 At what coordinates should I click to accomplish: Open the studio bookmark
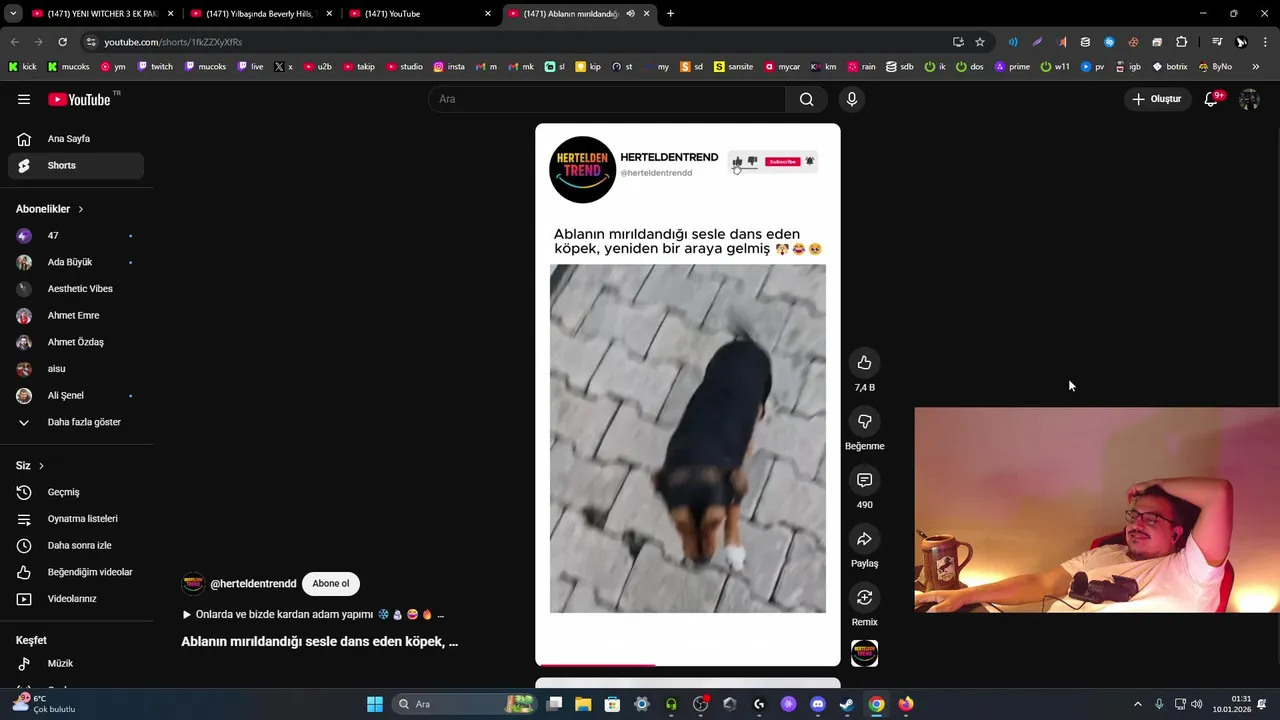point(404,67)
